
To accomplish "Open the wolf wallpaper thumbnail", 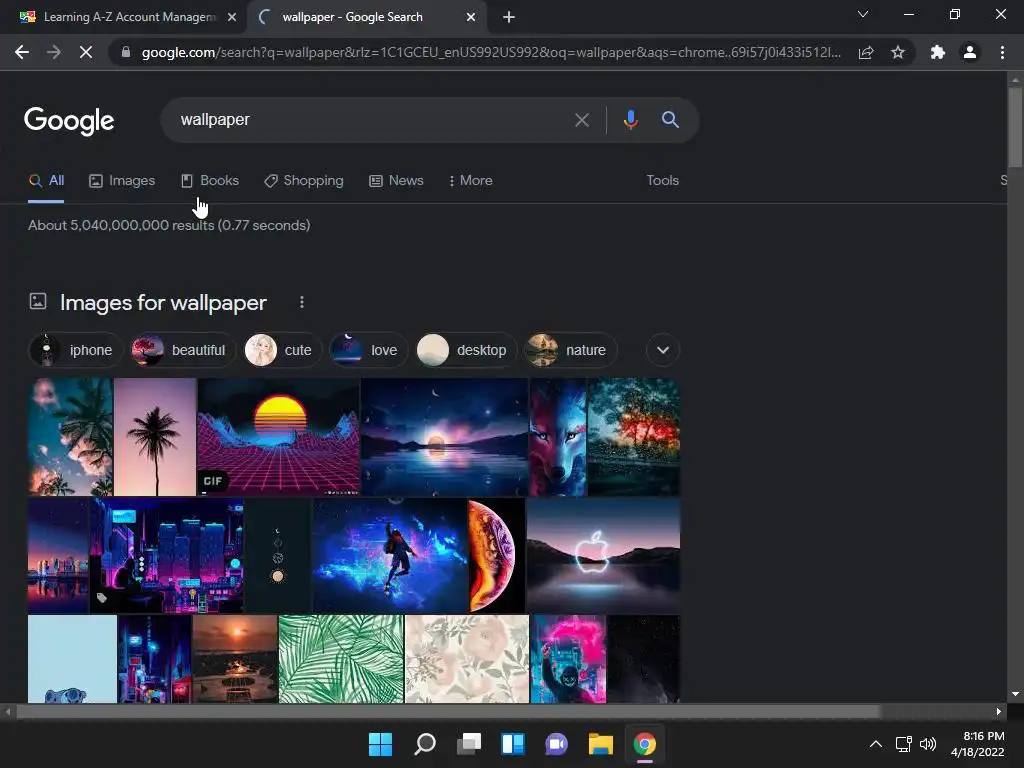I will tap(558, 437).
